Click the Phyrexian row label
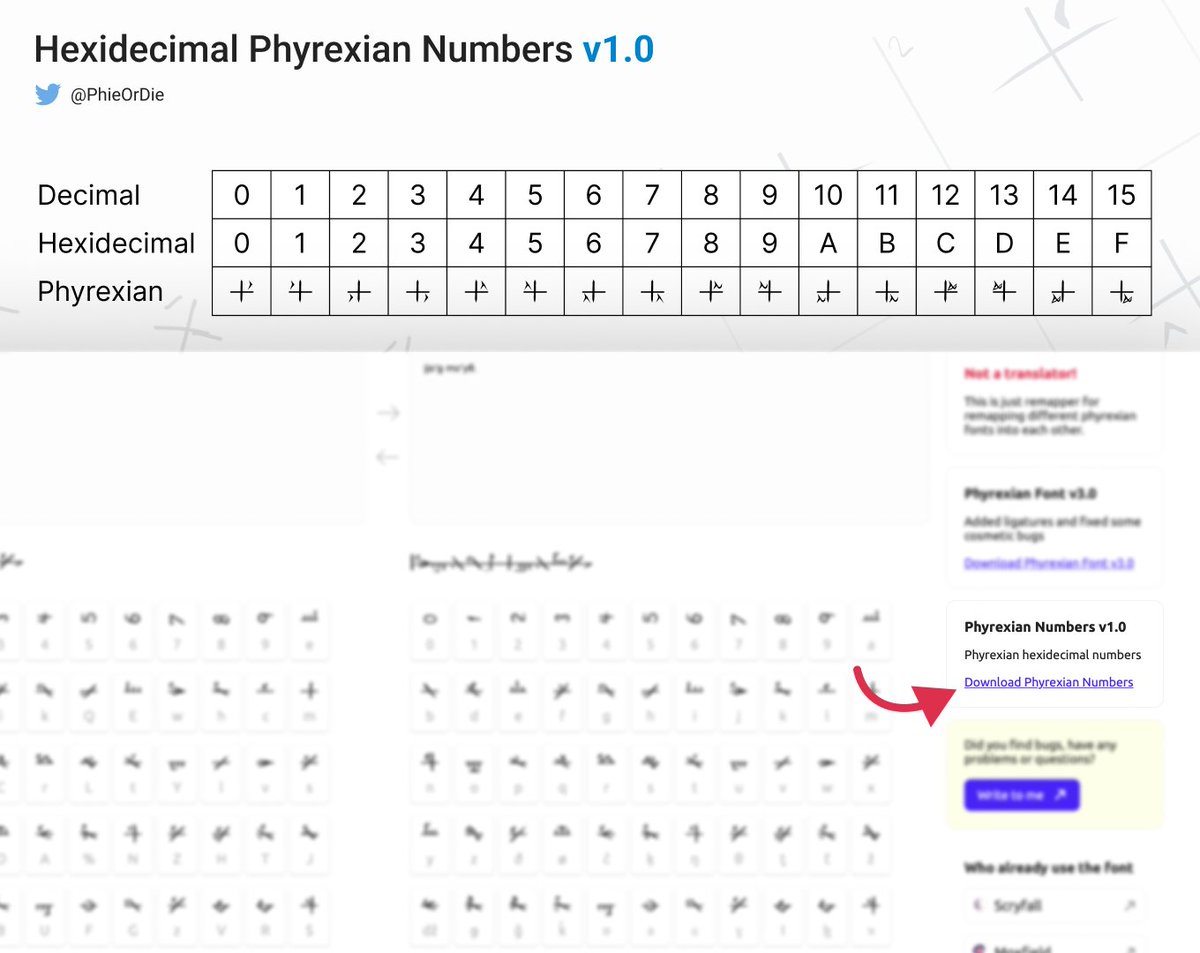 [99, 291]
